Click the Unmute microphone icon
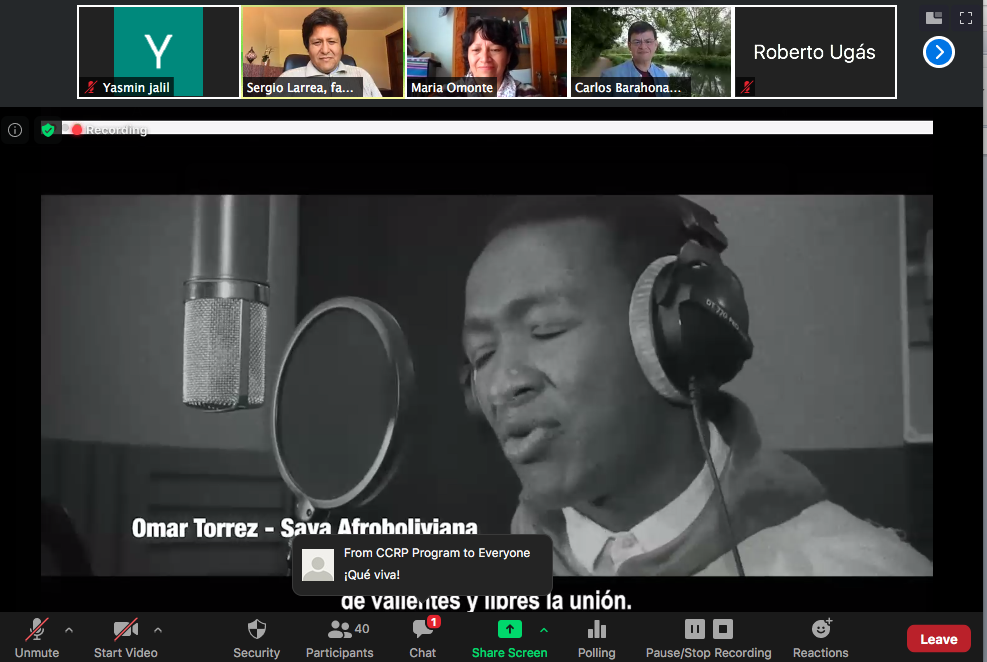Viewport: 987px width, 662px height. coord(37,630)
